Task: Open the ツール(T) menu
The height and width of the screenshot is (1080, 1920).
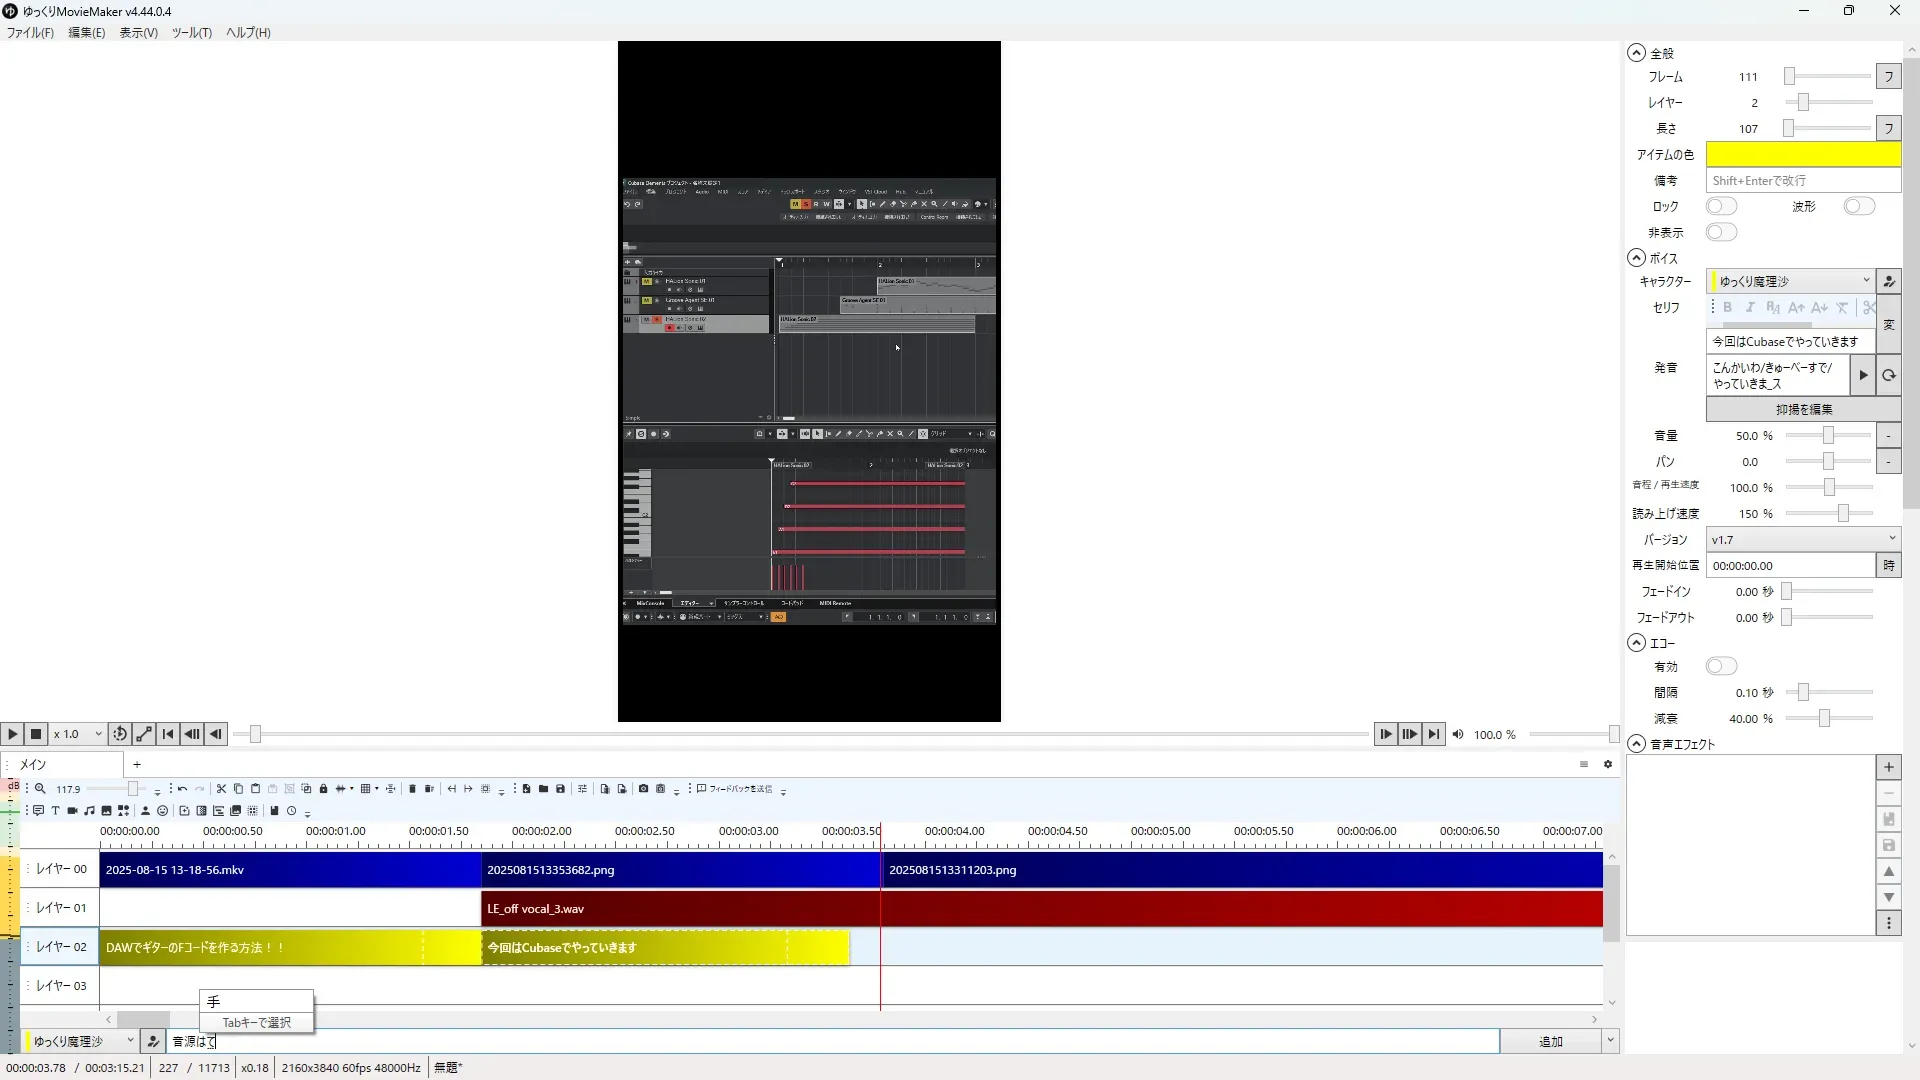Action: pos(191,32)
